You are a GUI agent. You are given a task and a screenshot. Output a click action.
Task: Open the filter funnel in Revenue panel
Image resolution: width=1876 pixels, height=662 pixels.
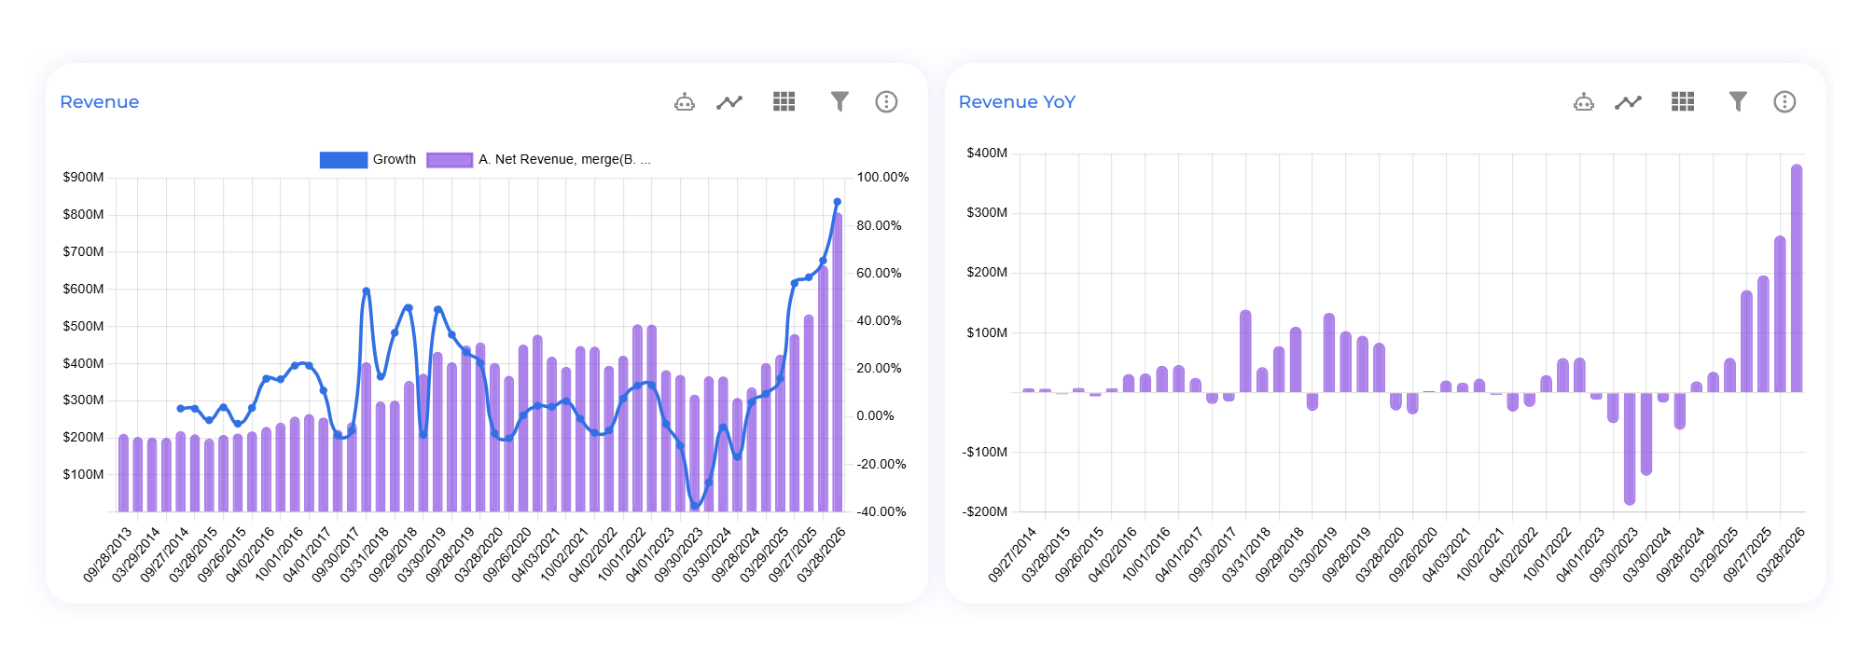click(x=840, y=102)
